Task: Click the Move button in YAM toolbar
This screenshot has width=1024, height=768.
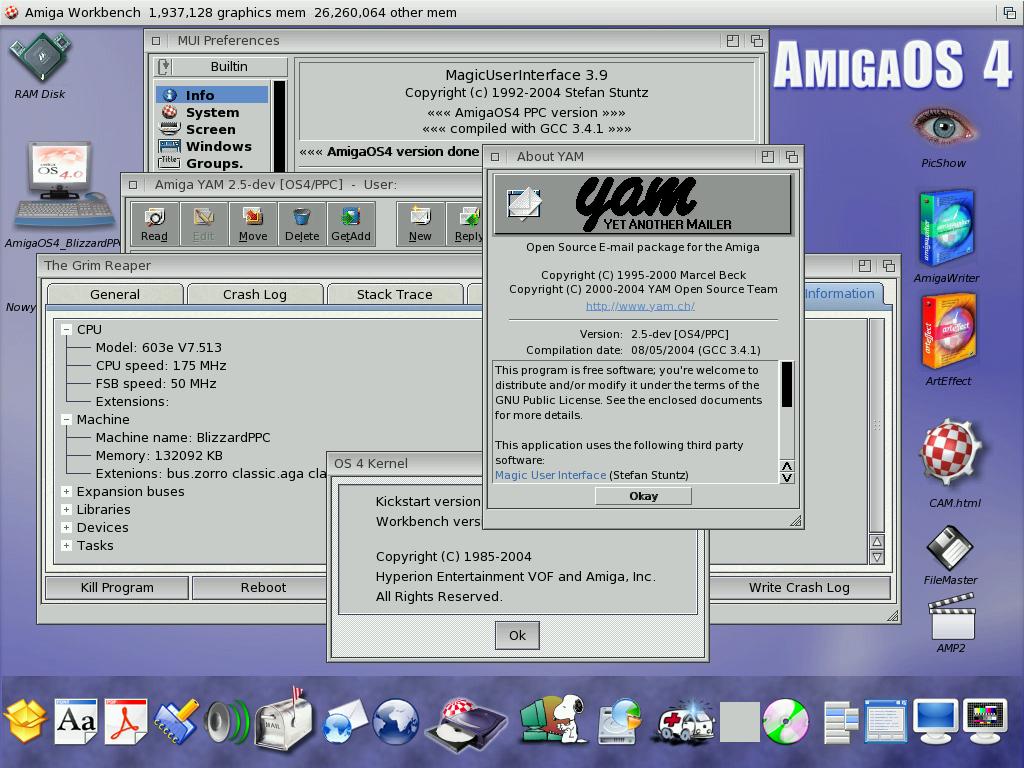Action: coord(253,224)
